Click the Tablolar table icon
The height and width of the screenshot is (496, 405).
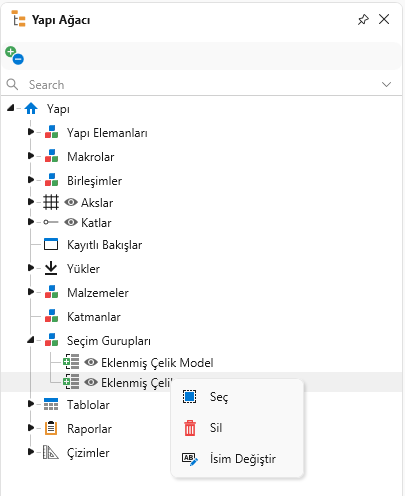point(51,404)
